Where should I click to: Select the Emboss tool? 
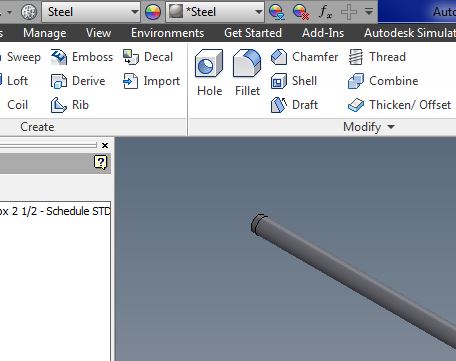click(x=82, y=57)
